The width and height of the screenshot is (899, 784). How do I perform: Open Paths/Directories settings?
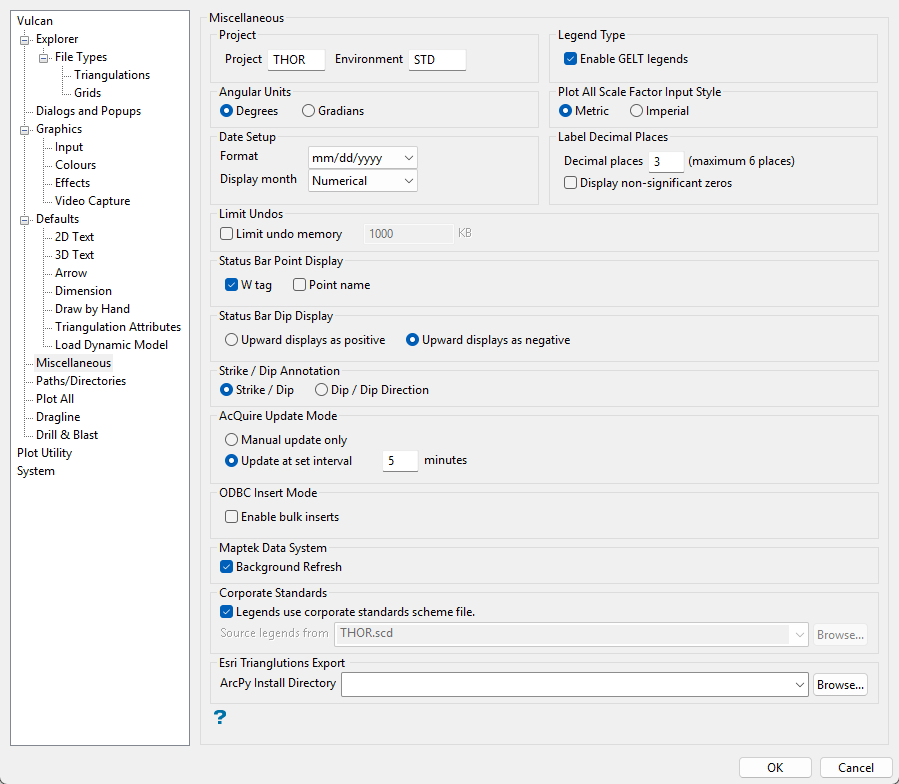click(x=81, y=381)
